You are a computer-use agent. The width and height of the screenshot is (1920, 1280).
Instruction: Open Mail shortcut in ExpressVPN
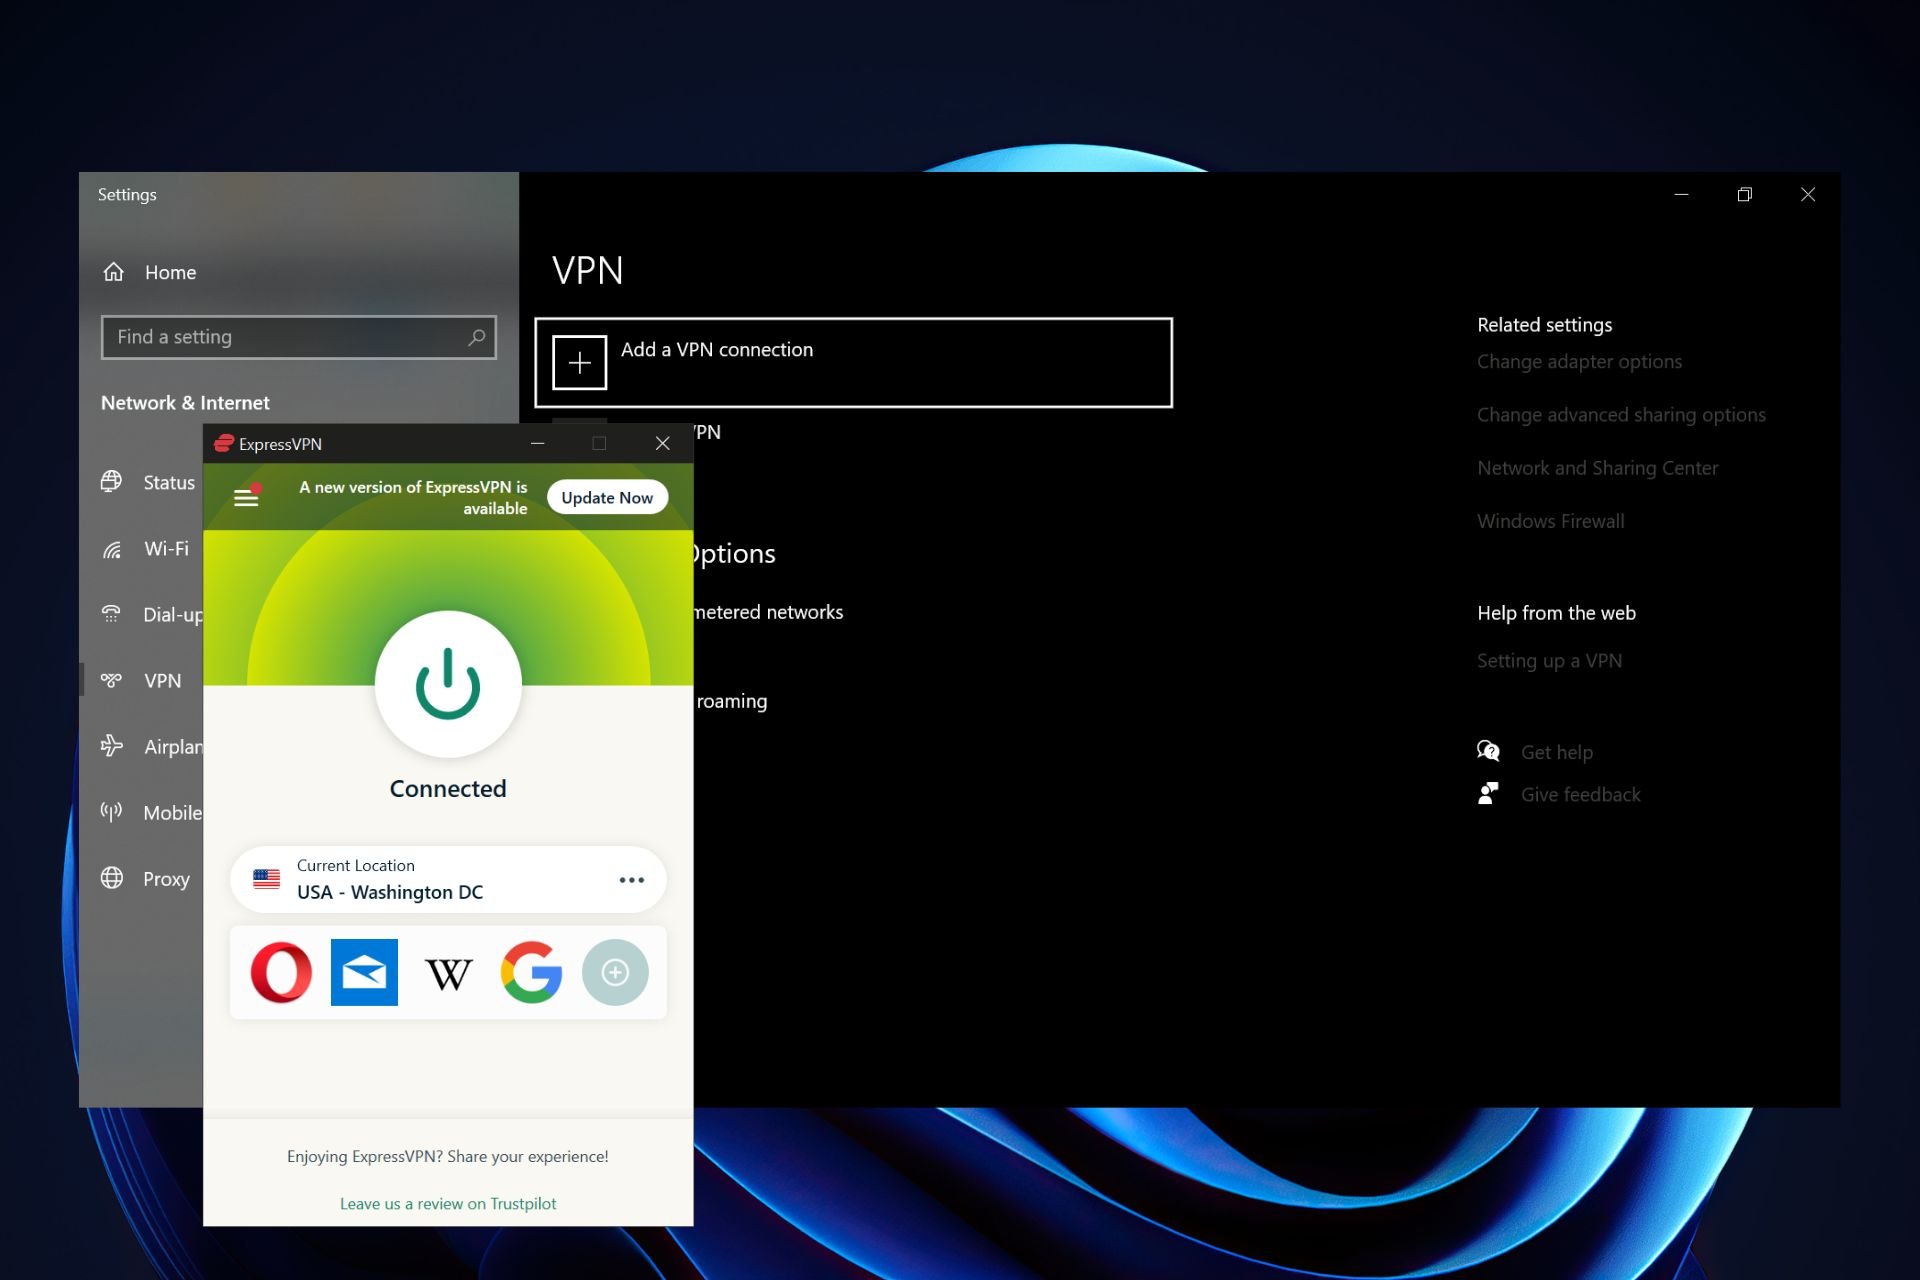364,972
